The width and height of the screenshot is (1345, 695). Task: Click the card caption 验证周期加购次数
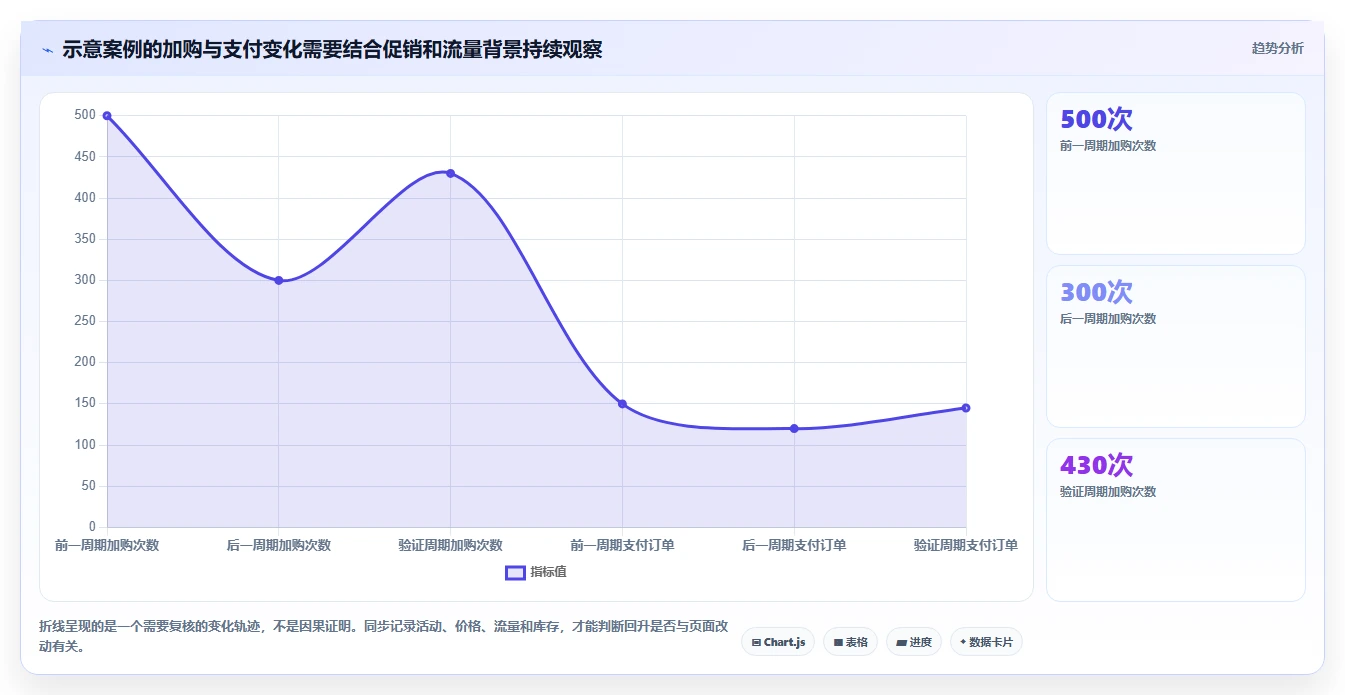coord(1108,492)
